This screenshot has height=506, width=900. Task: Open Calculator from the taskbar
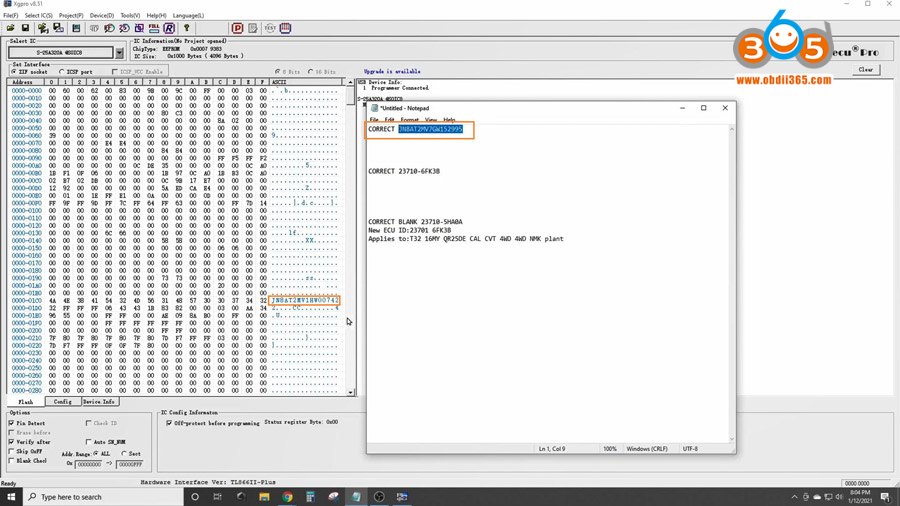click(x=310, y=497)
